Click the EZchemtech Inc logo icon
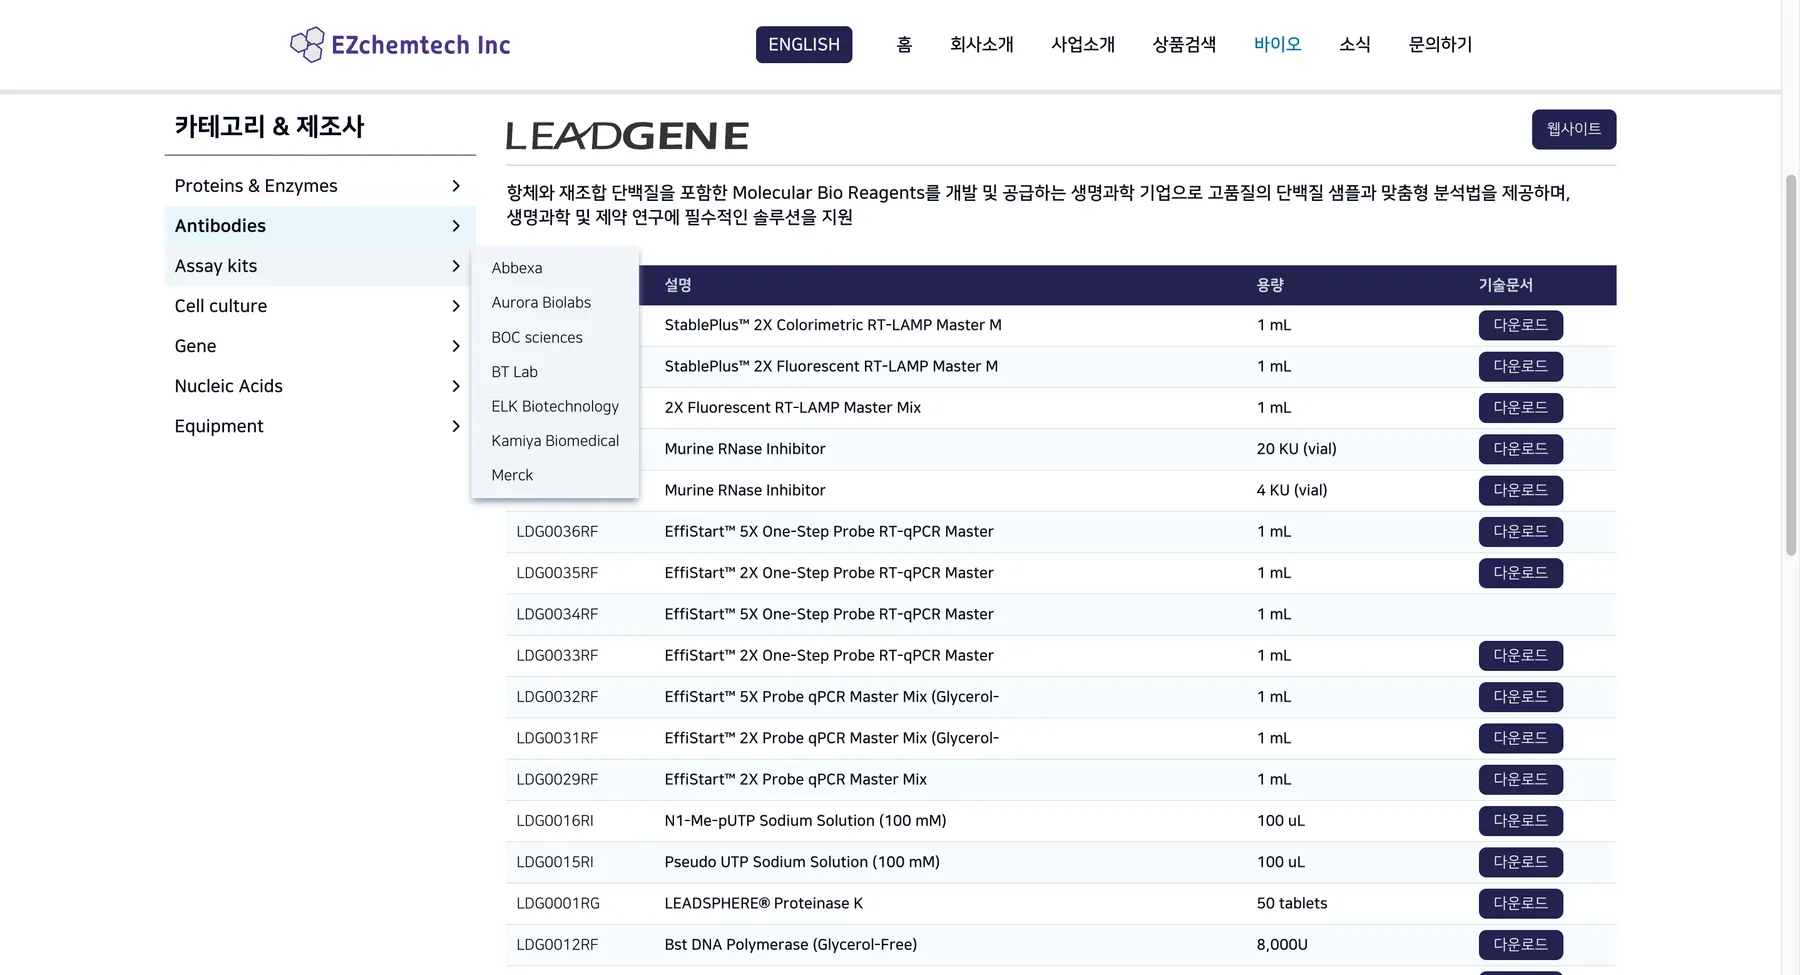The height and width of the screenshot is (975, 1800). point(307,44)
